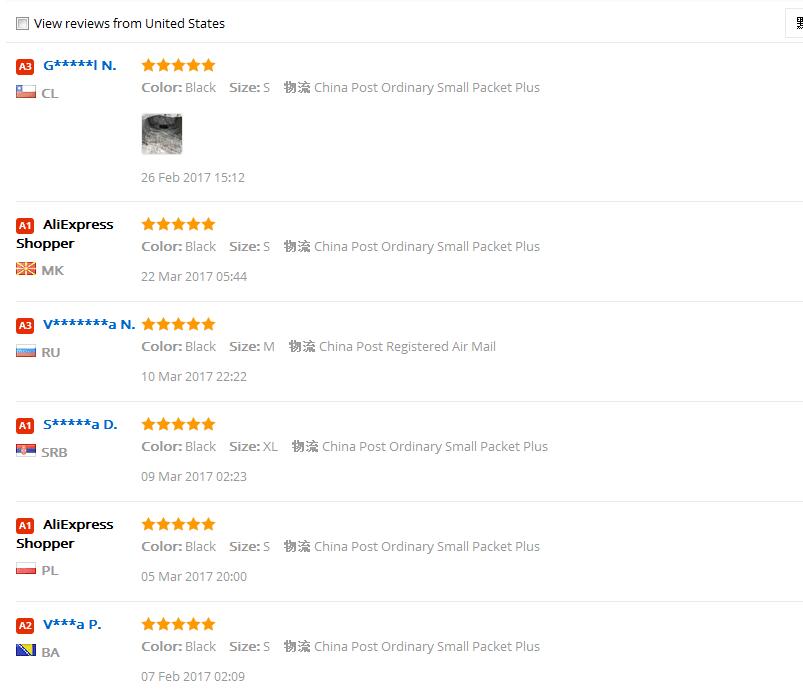Click the A3 badge beside G*****l N.
This screenshot has height=694, width=803.
click(25, 66)
